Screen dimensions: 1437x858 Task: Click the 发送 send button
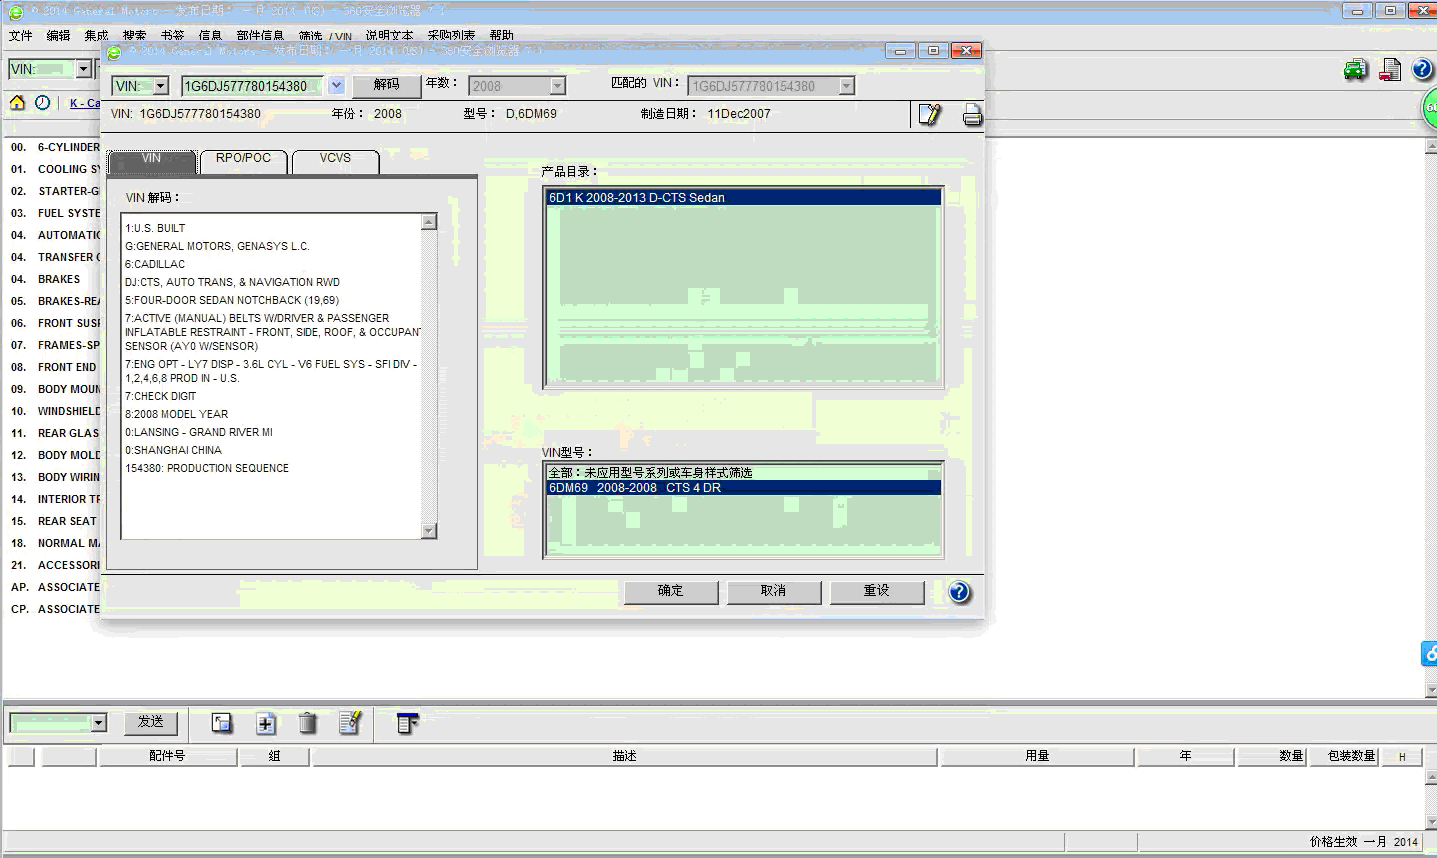pos(151,722)
